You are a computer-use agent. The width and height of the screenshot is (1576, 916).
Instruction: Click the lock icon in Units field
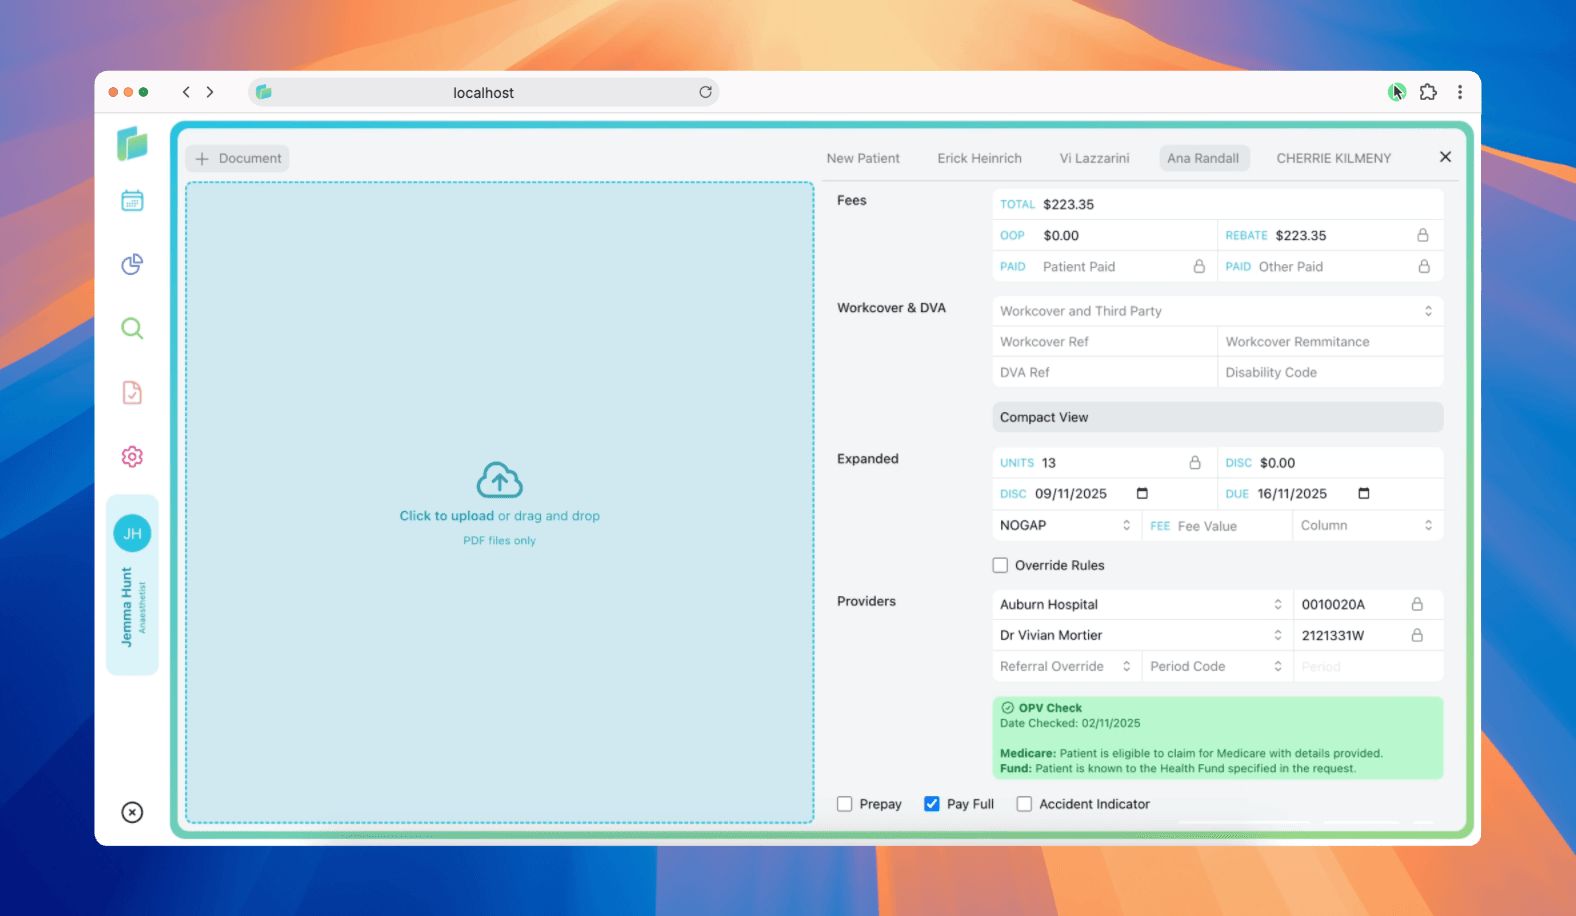1195,462
